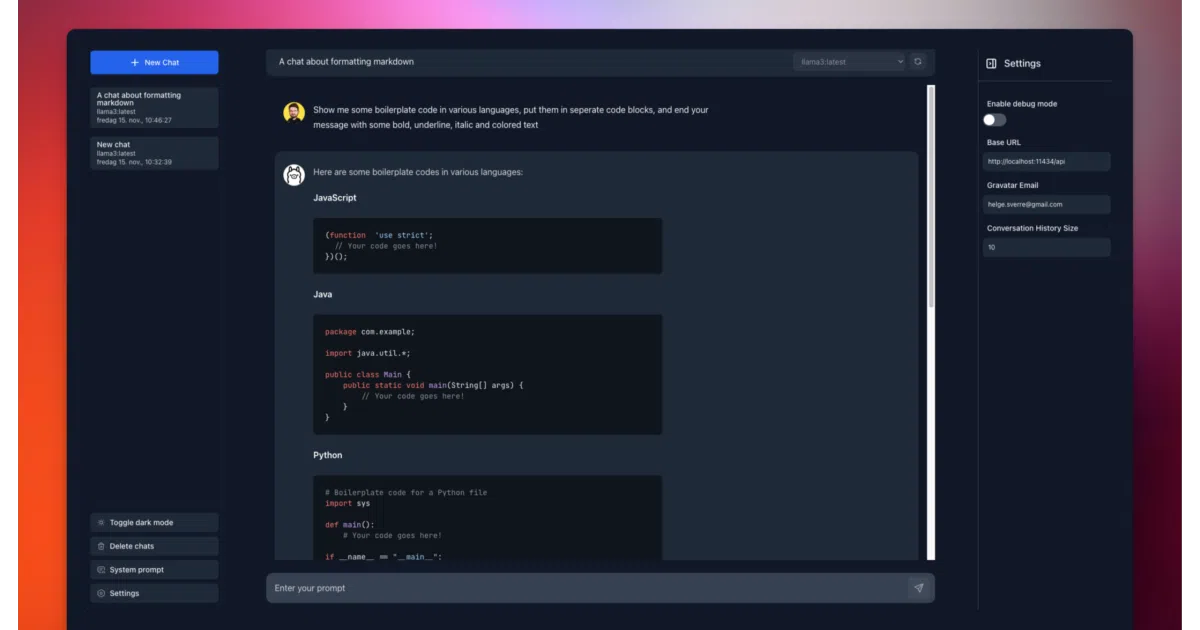Open the 'New chat' conversation in sidebar
Screen dimensions: 1200x630
154,153
